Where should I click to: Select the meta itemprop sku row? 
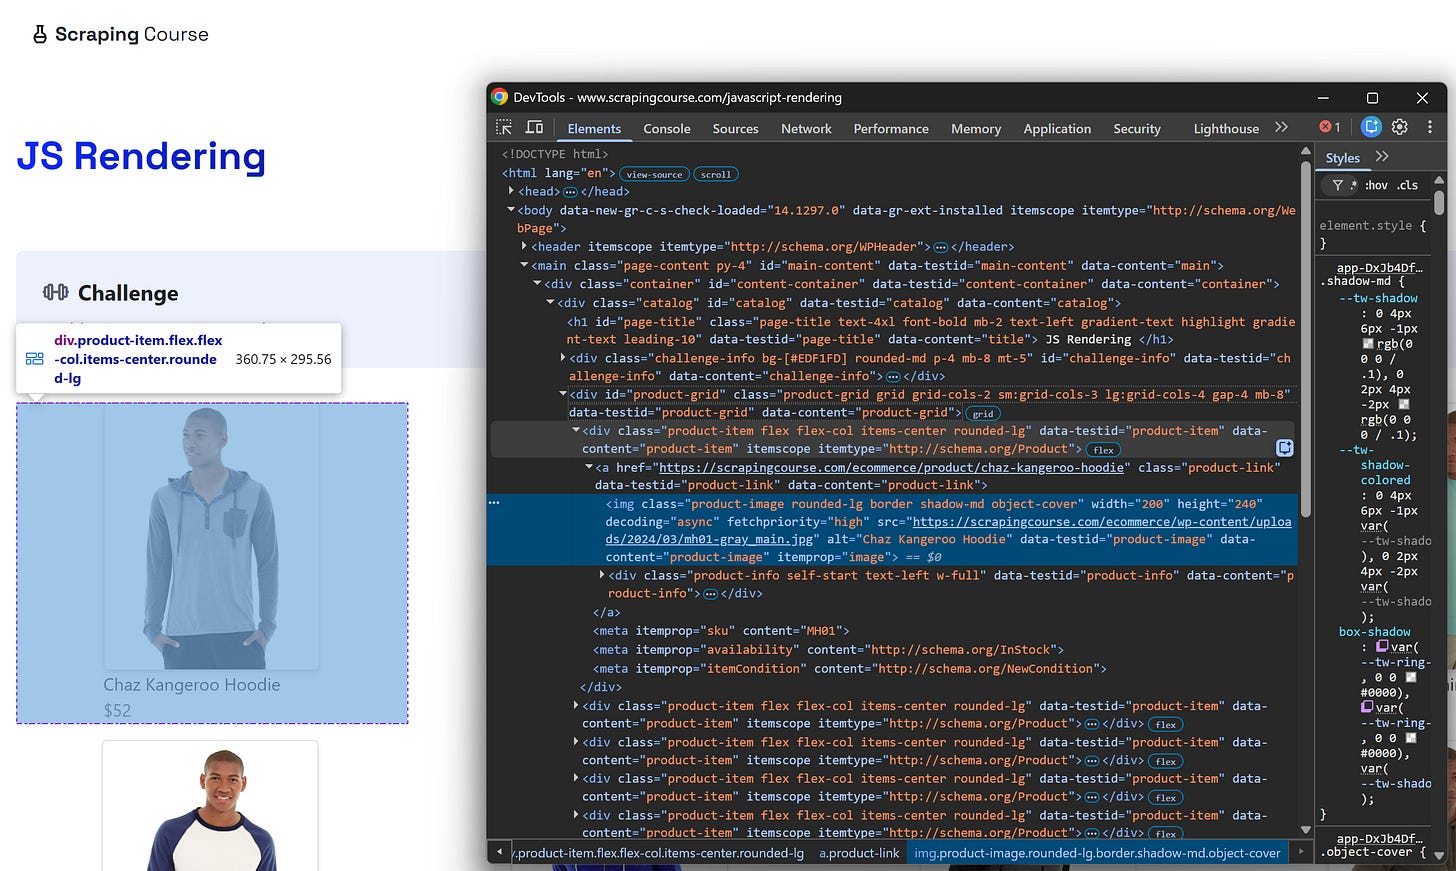point(721,630)
